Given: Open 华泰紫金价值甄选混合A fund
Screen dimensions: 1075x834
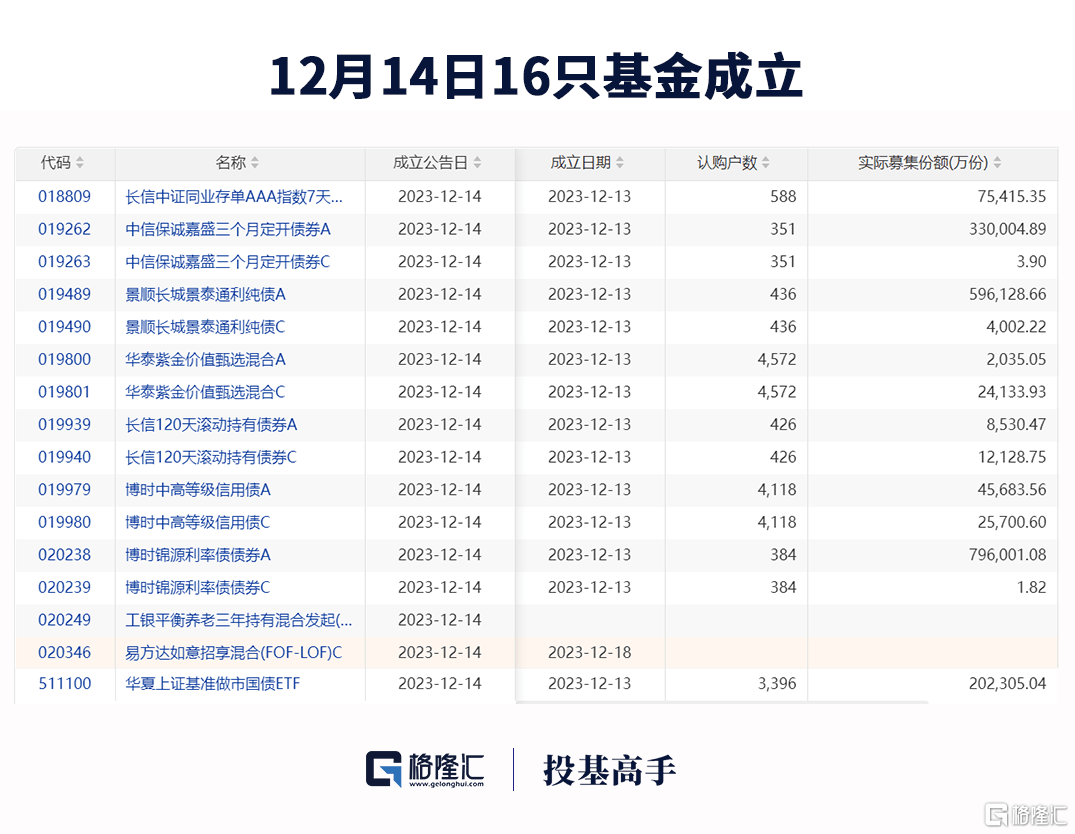Looking at the screenshot, I should 205,359.
